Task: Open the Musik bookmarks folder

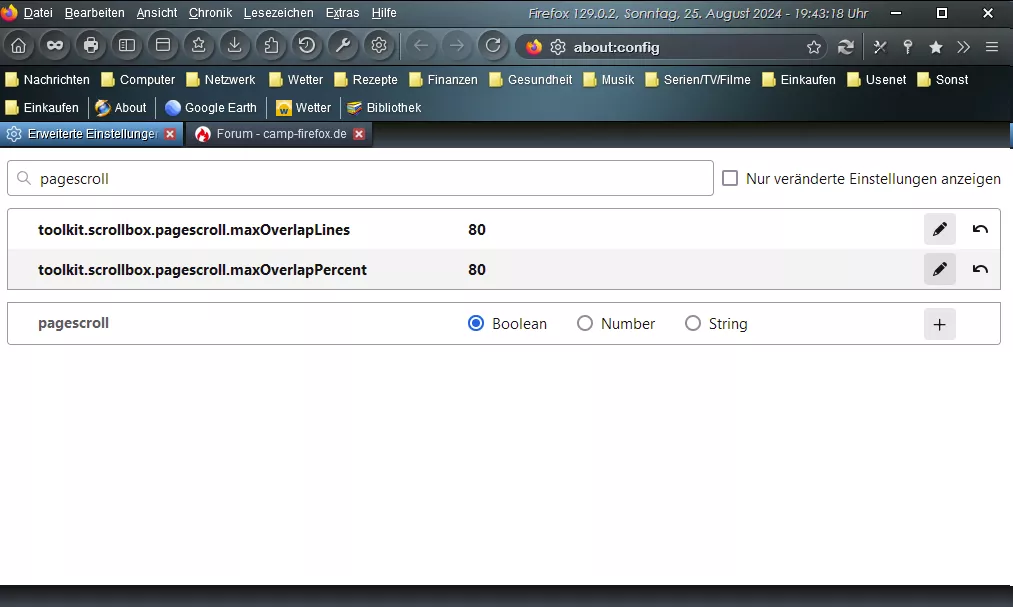Action: click(609, 79)
